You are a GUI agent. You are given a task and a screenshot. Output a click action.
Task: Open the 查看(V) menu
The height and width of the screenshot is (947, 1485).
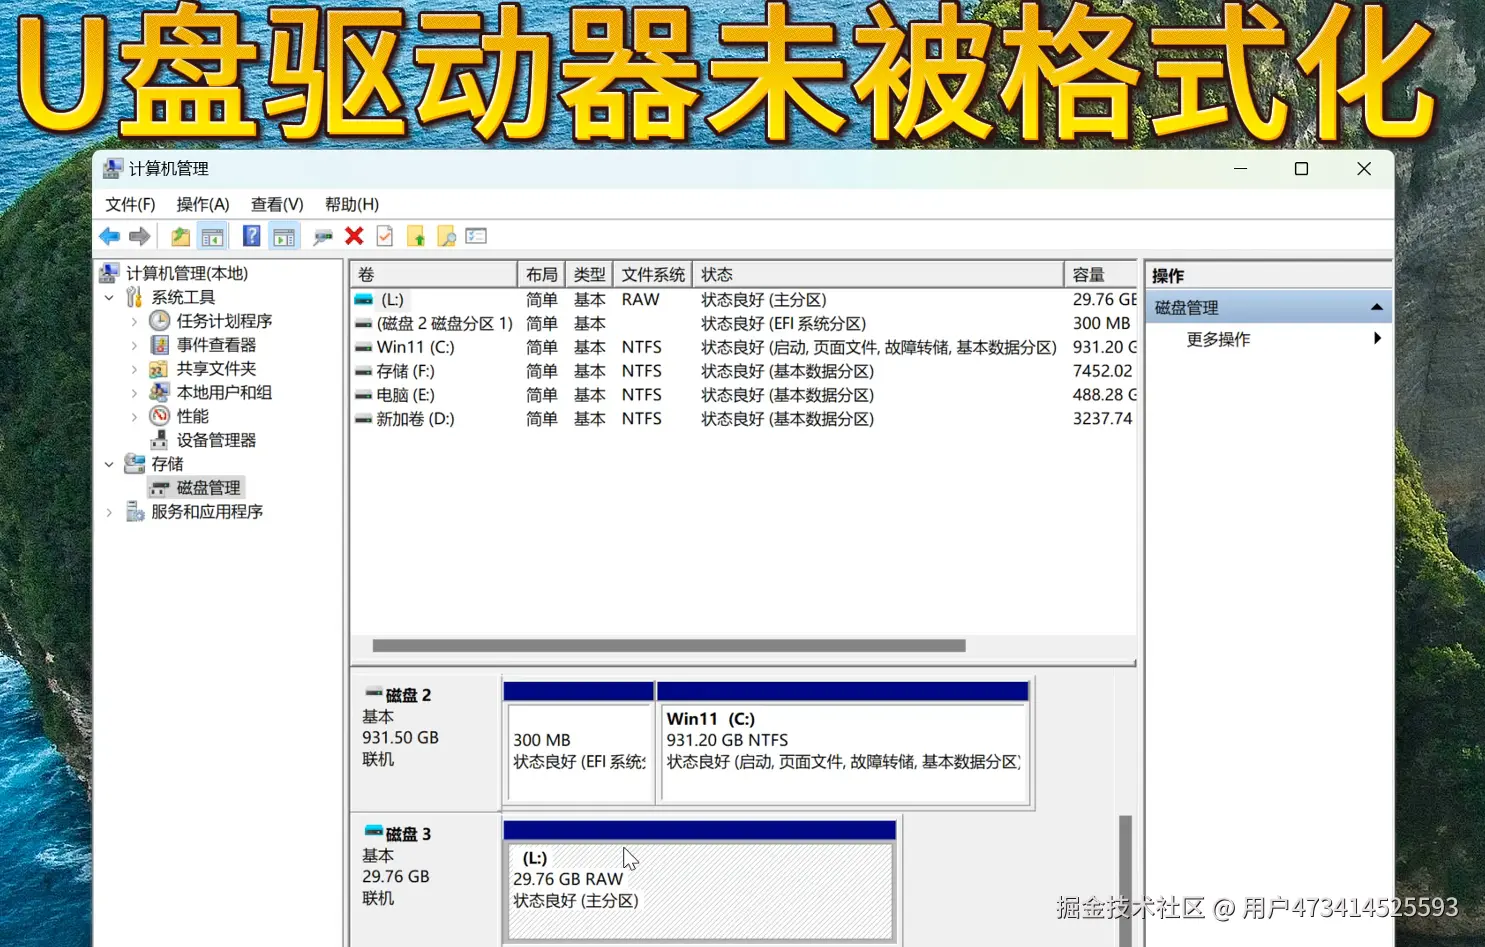click(x=276, y=204)
